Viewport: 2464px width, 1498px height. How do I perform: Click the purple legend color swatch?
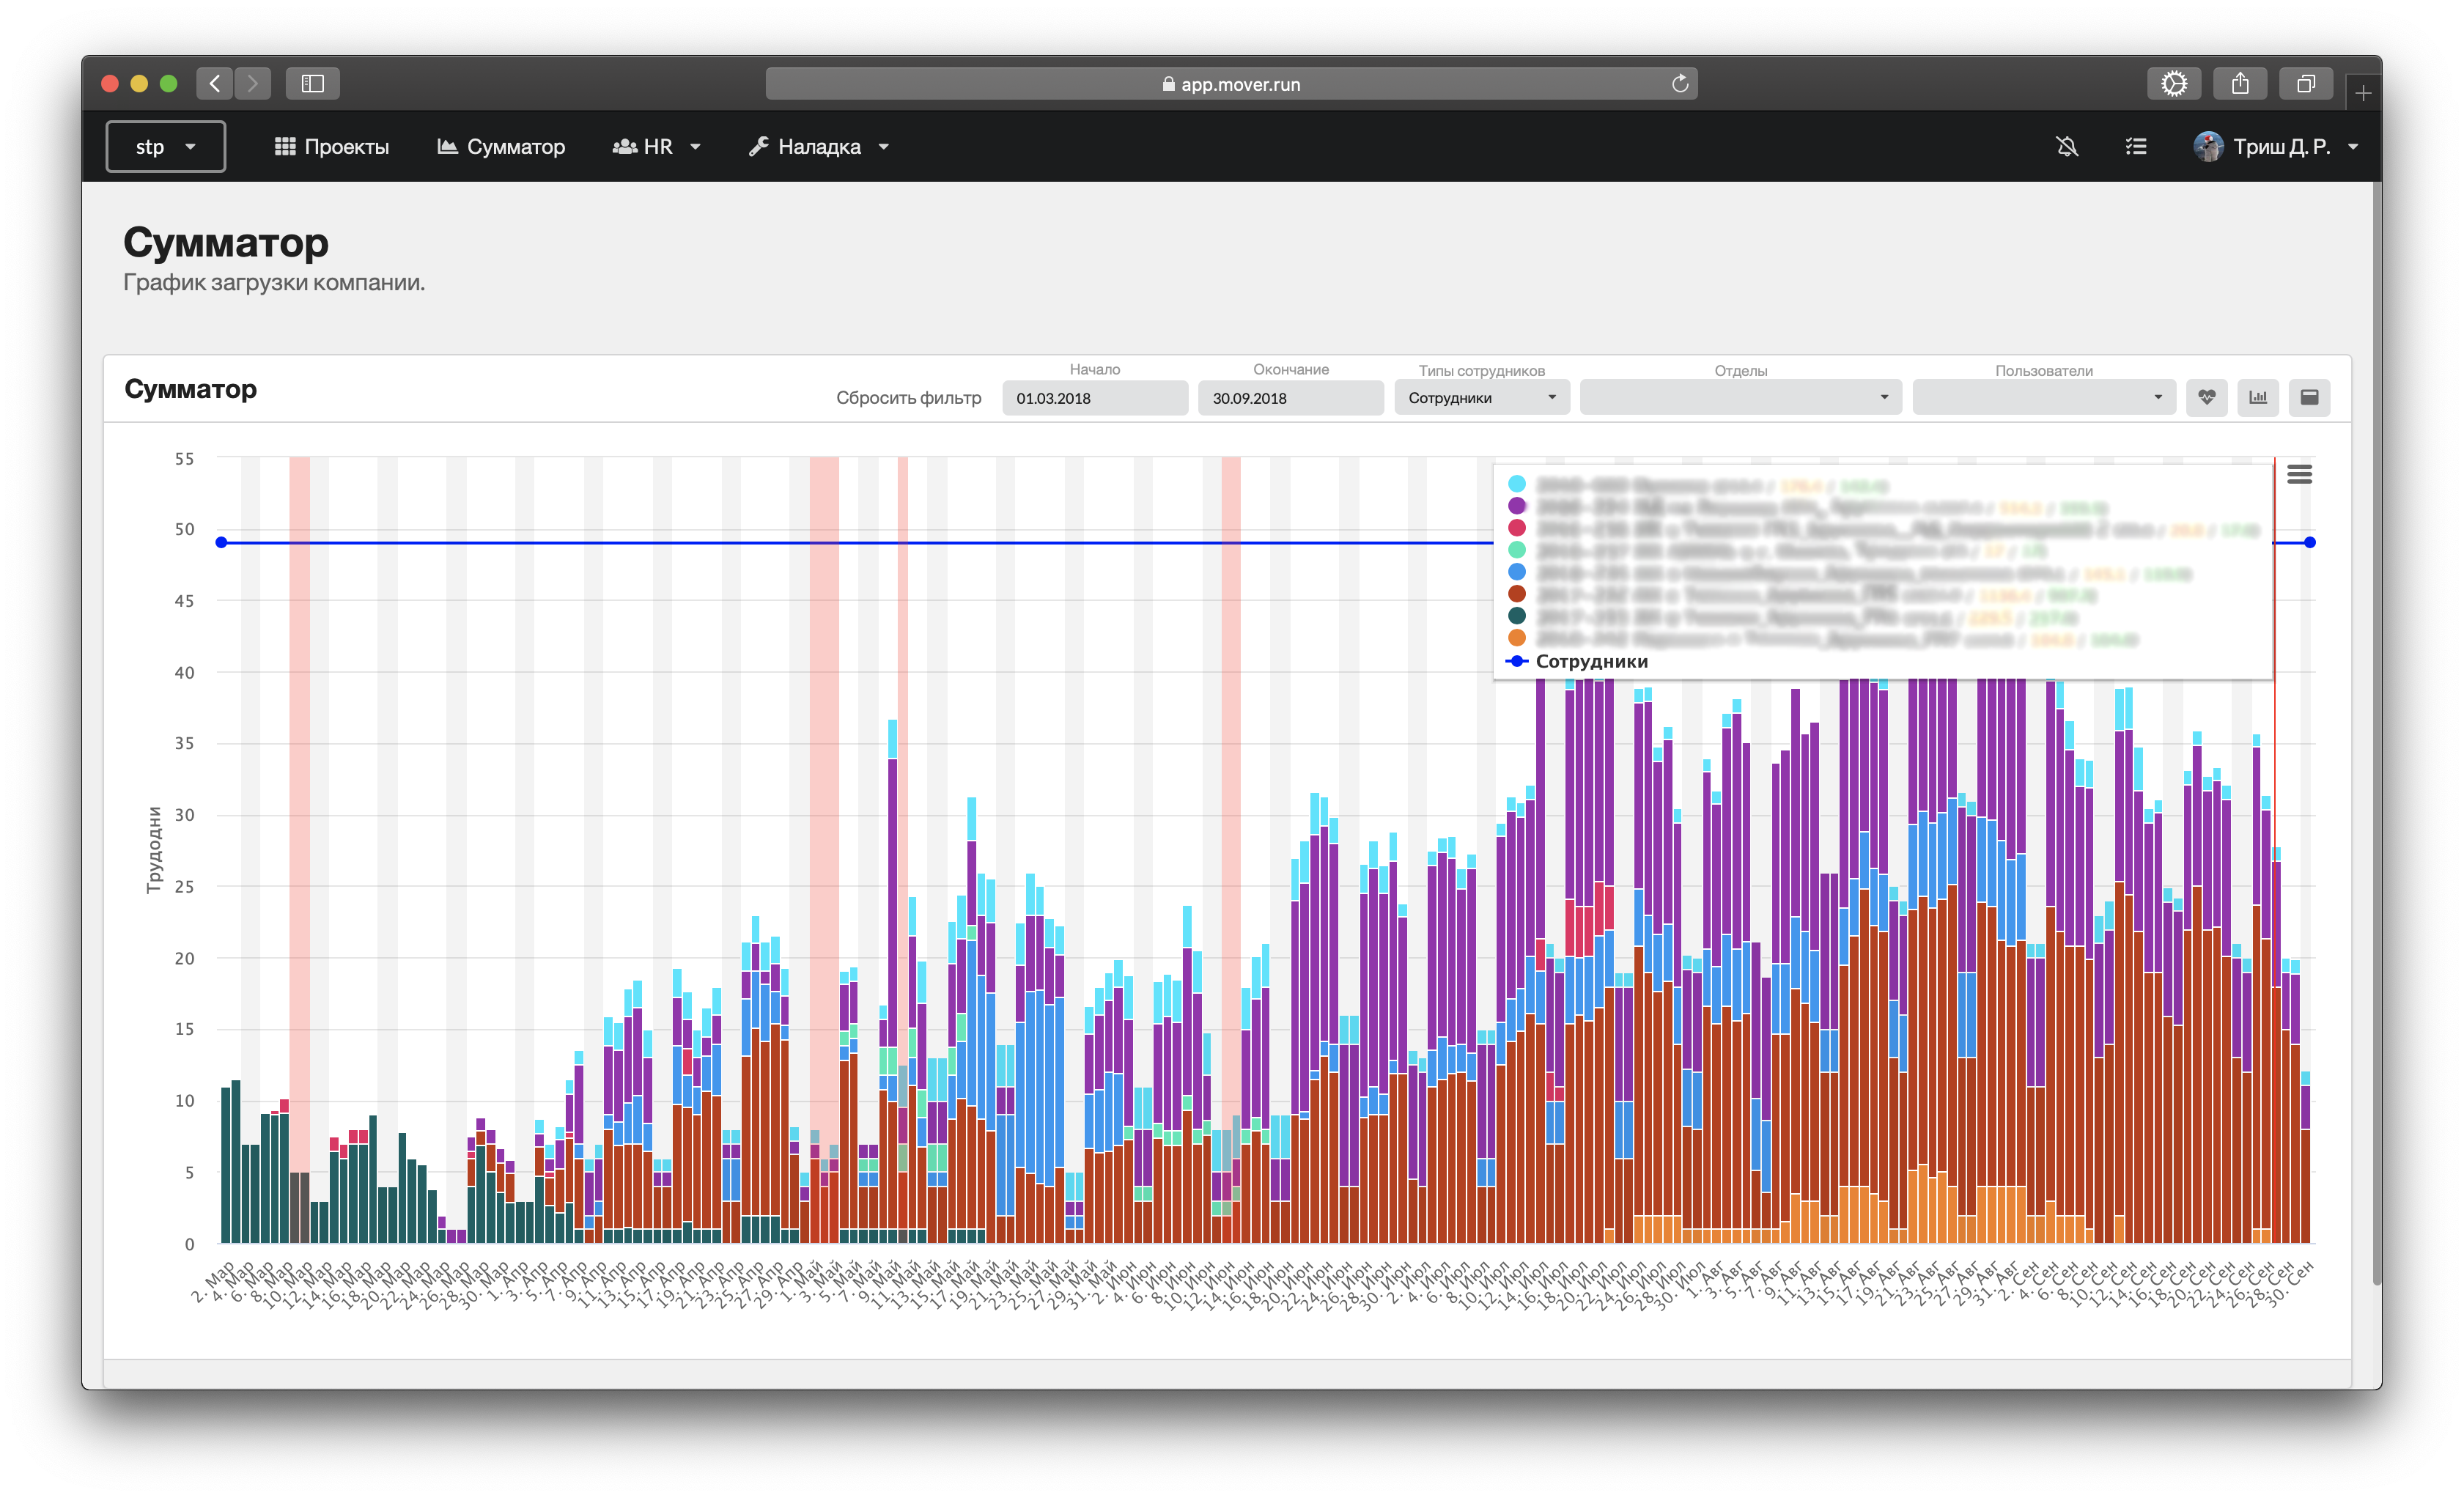[x=1516, y=506]
